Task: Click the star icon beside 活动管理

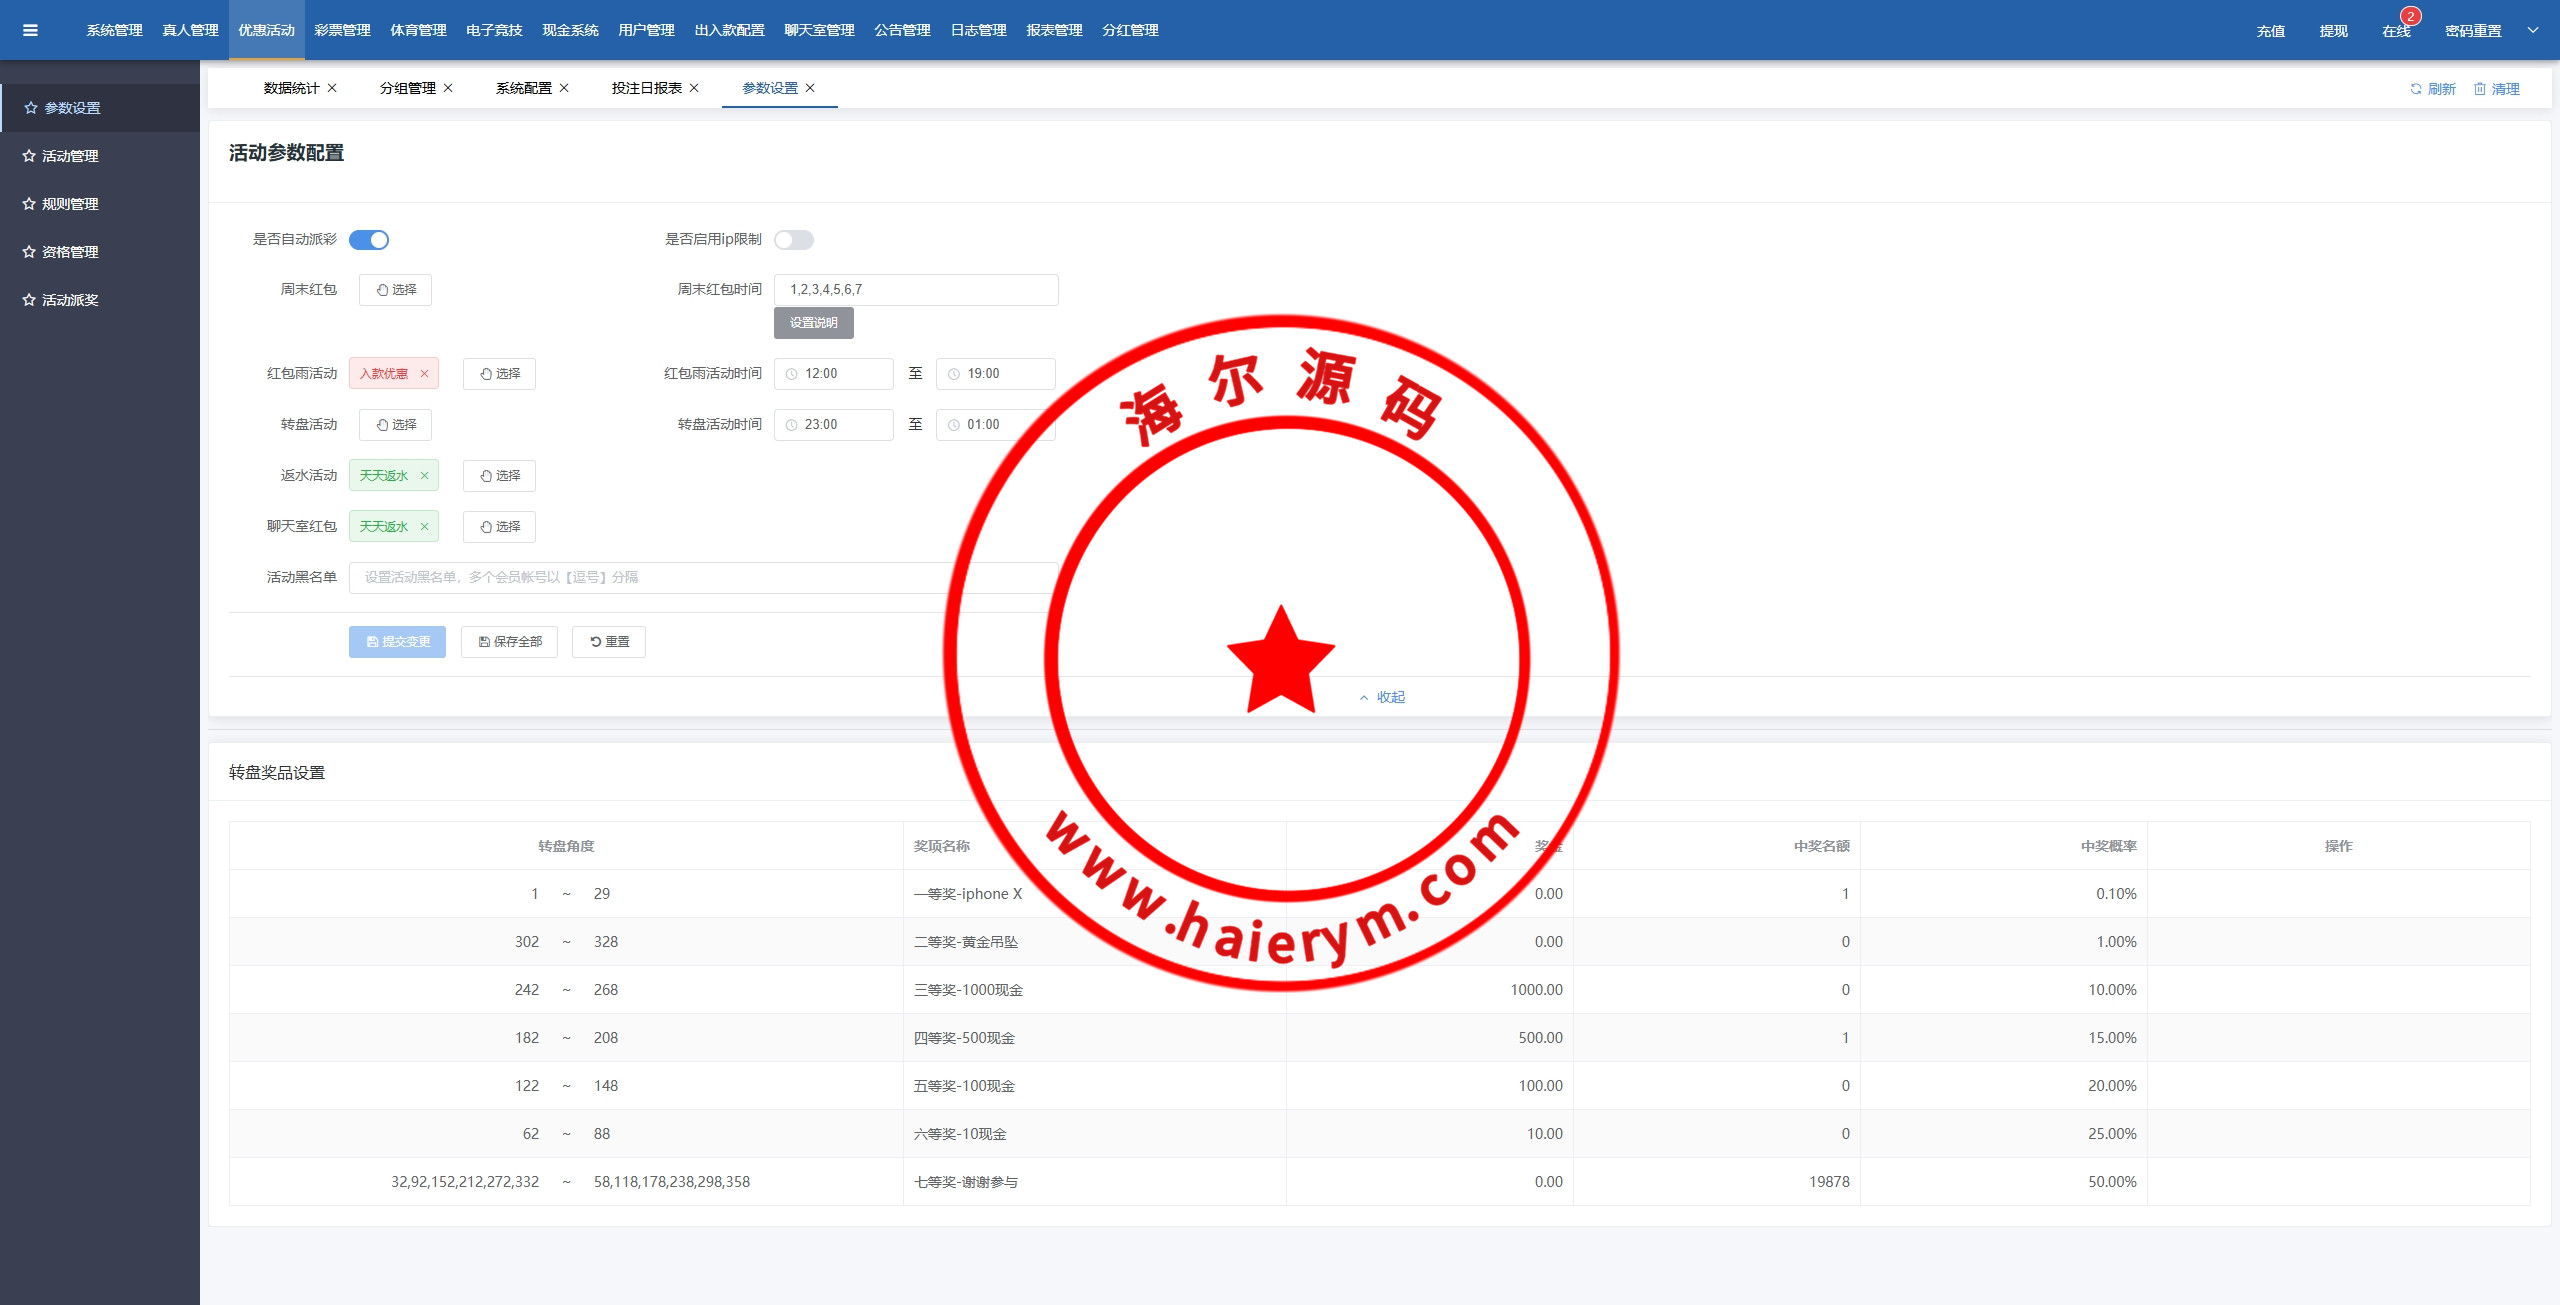Action: click(x=29, y=156)
